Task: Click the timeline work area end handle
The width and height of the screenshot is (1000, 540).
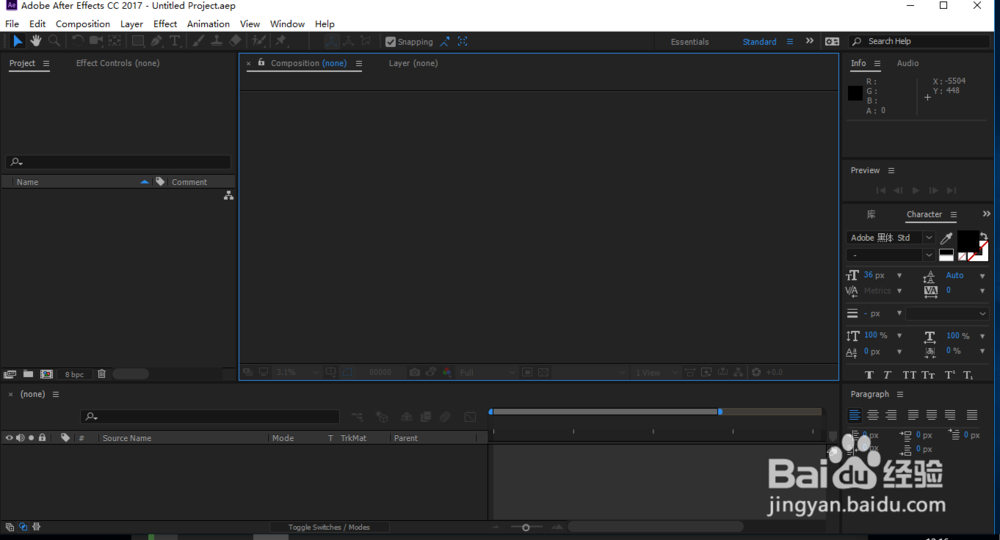Action: (720, 412)
